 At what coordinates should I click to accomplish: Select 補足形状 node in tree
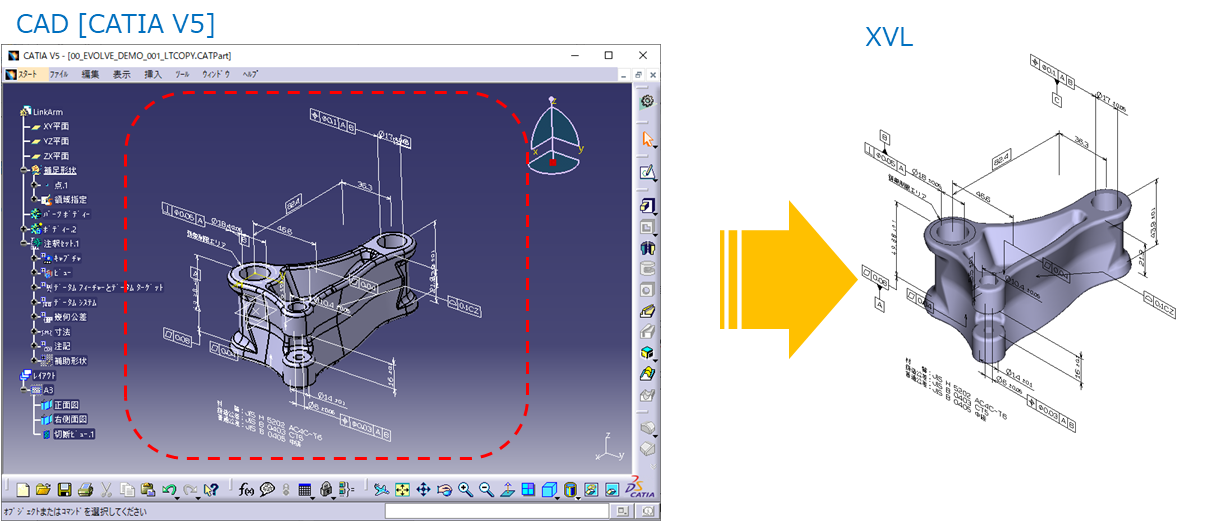click(x=52, y=170)
